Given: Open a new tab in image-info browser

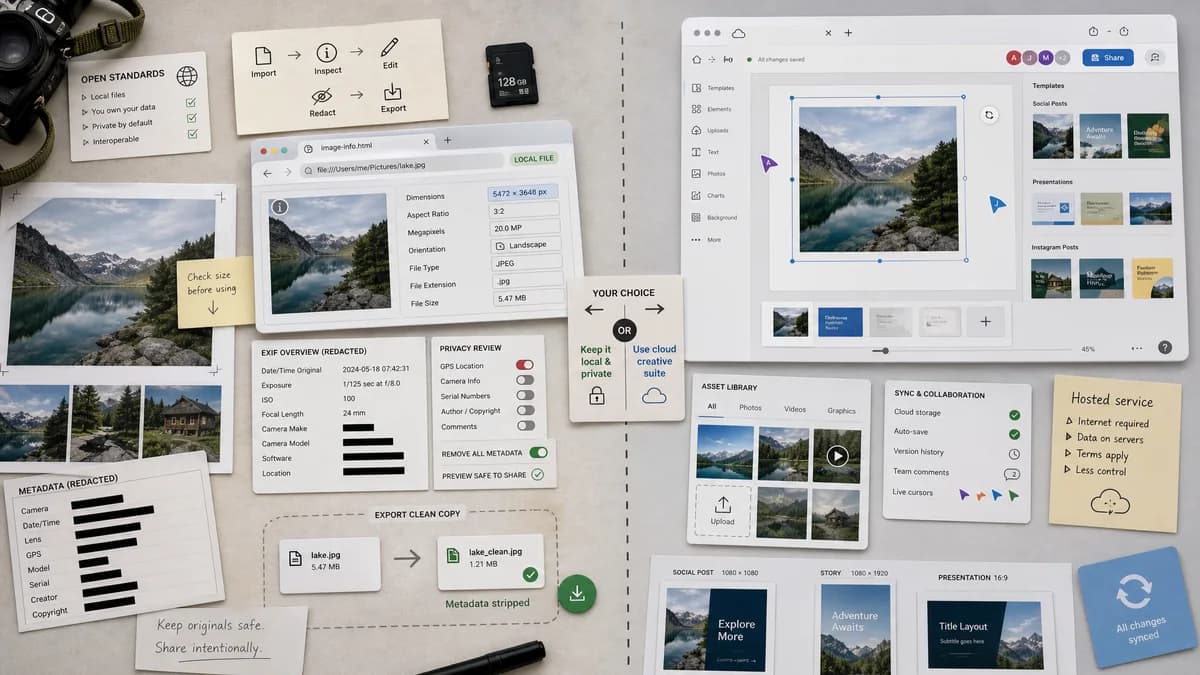Looking at the screenshot, I should 447,140.
